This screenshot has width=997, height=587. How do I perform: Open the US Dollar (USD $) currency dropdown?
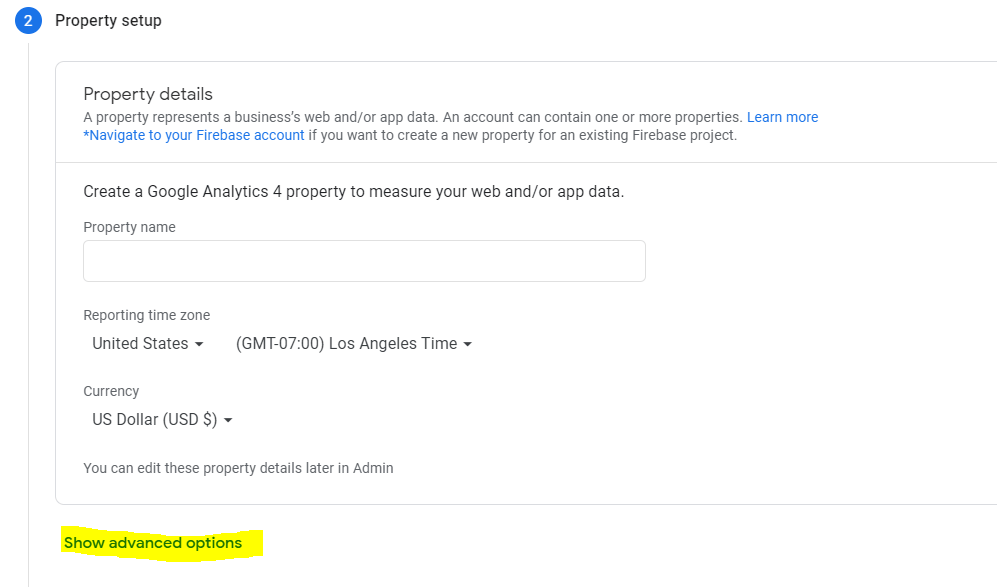coord(162,420)
